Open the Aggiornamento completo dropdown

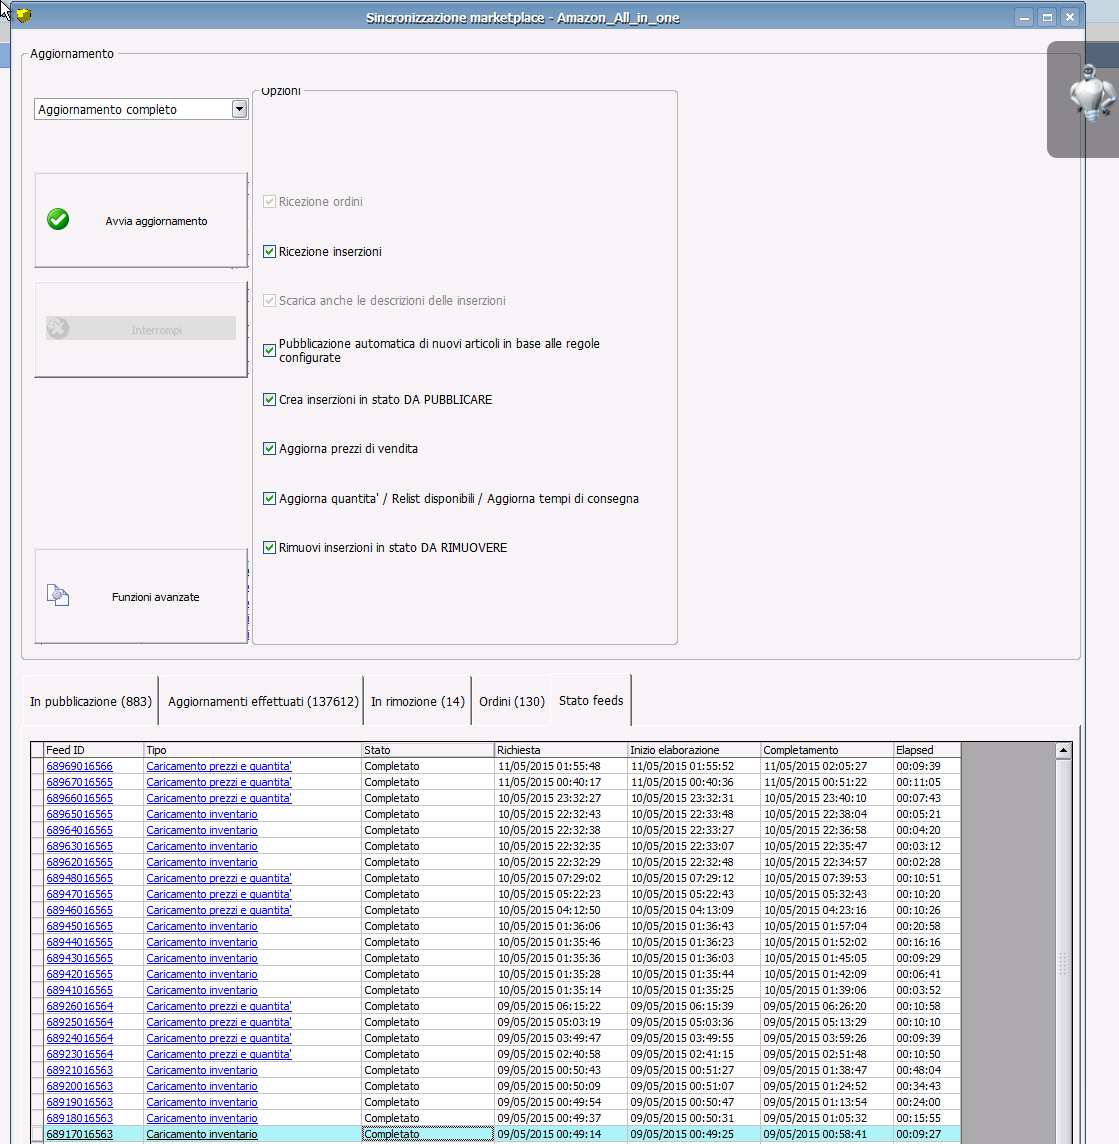[x=239, y=110]
